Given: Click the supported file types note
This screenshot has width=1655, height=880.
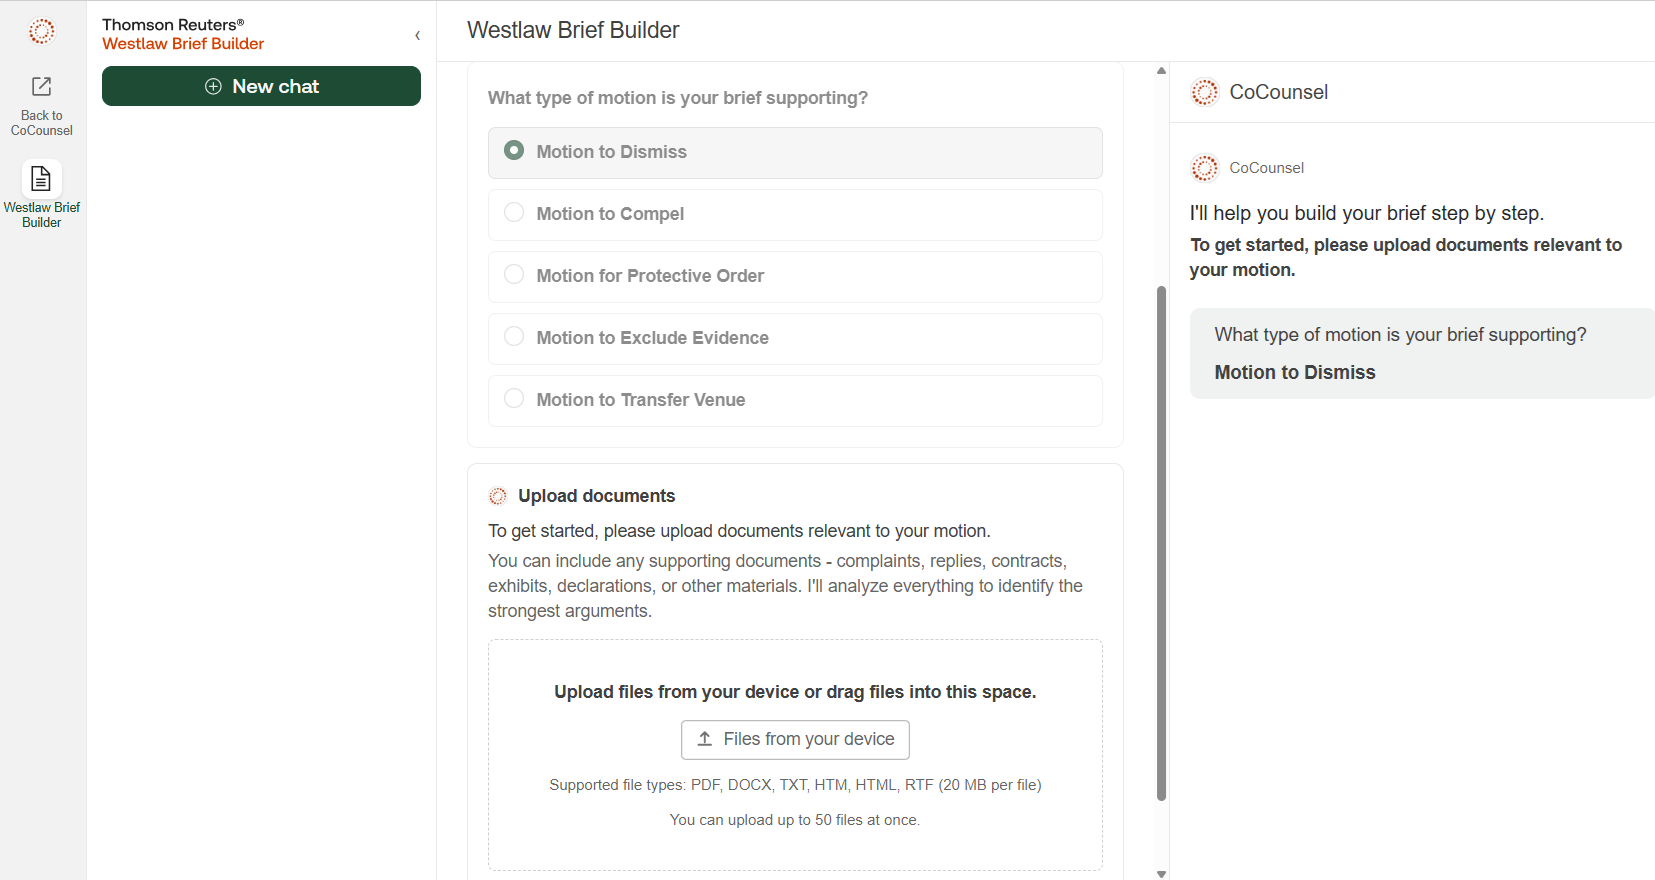Looking at the screenshot, I should click(x=795, y=785).
